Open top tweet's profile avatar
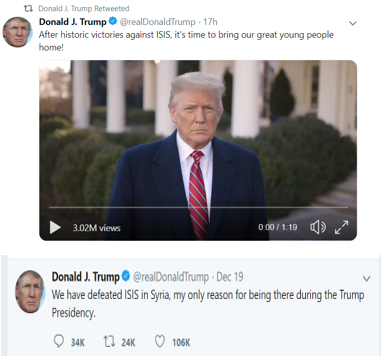 (17, 32)
